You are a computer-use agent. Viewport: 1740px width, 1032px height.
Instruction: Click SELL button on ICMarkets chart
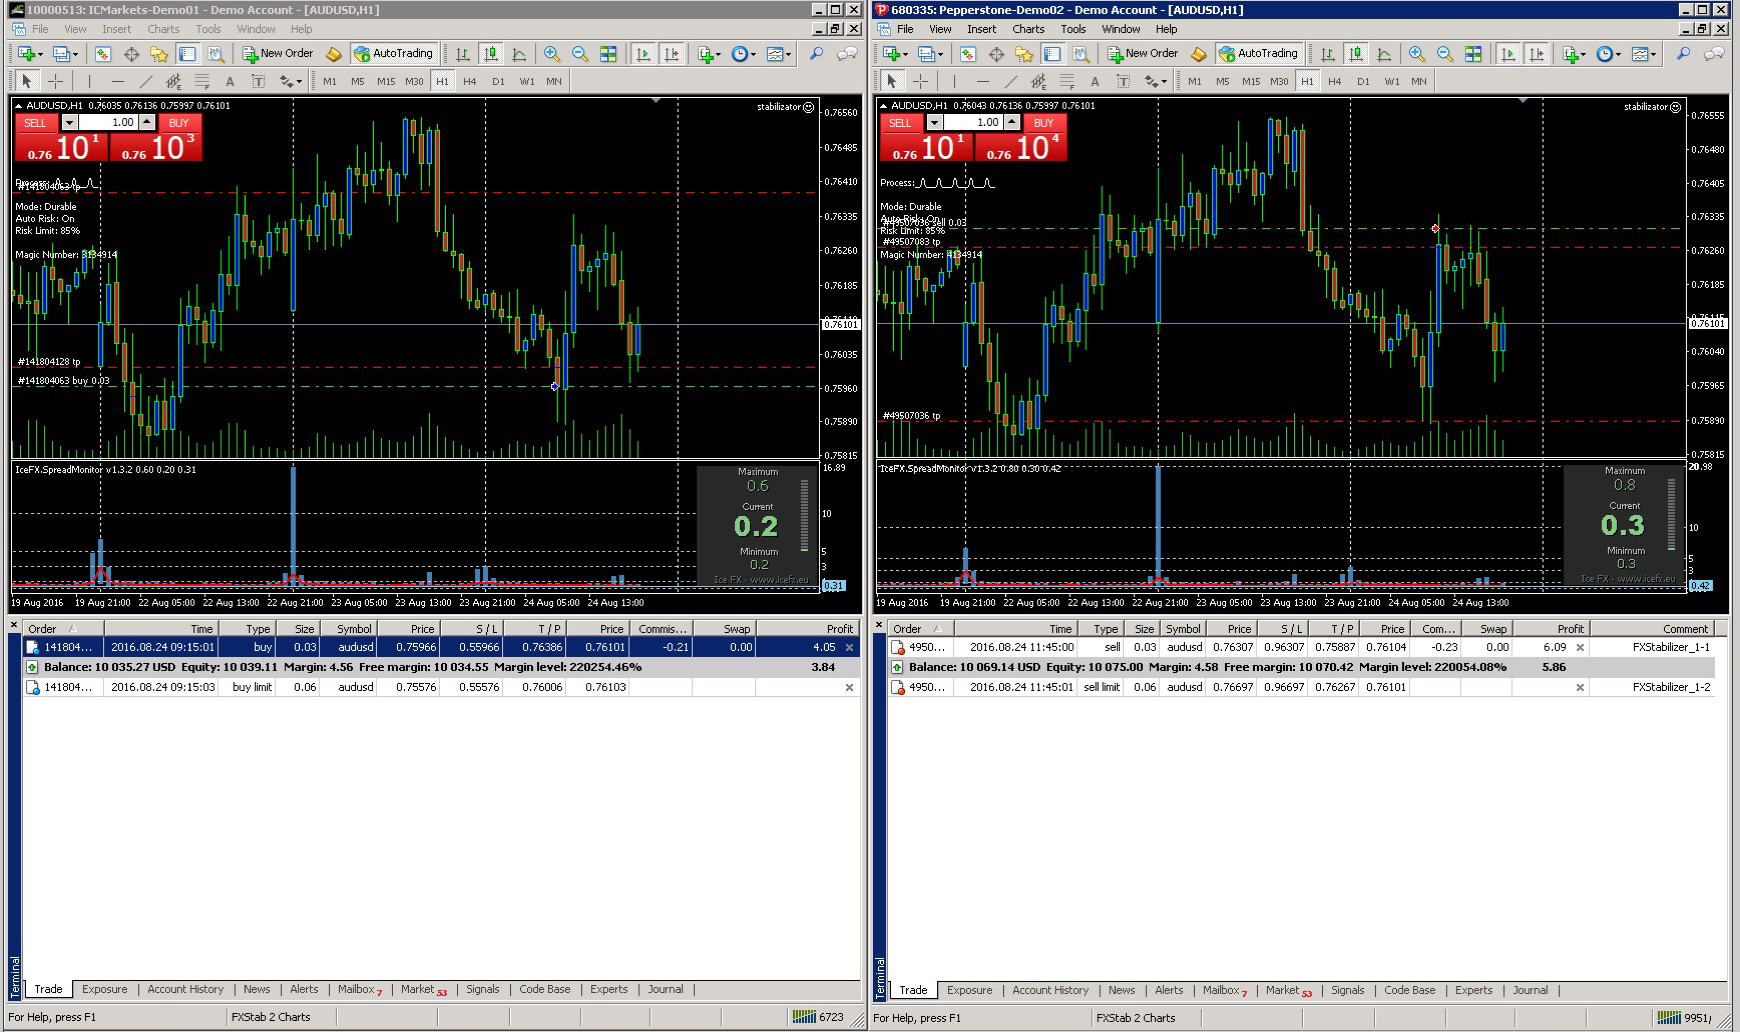click(35, 123)
